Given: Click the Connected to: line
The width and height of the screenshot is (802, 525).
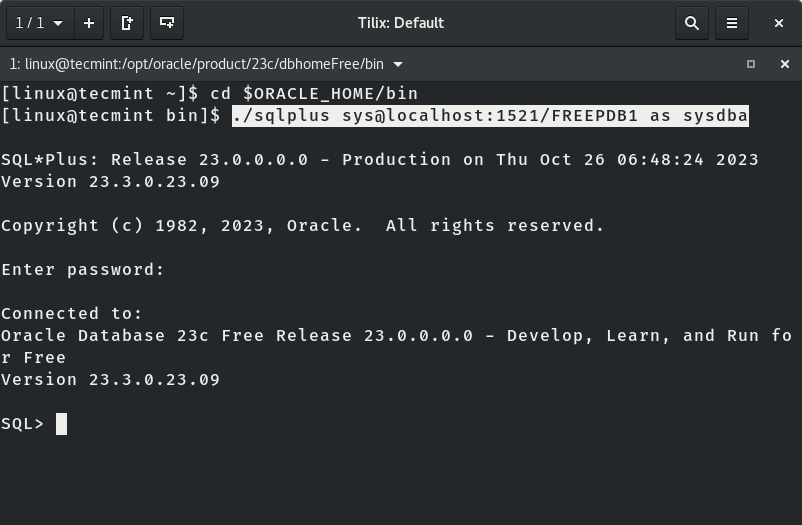Looking at the screenshot, I should click(72, 314).
